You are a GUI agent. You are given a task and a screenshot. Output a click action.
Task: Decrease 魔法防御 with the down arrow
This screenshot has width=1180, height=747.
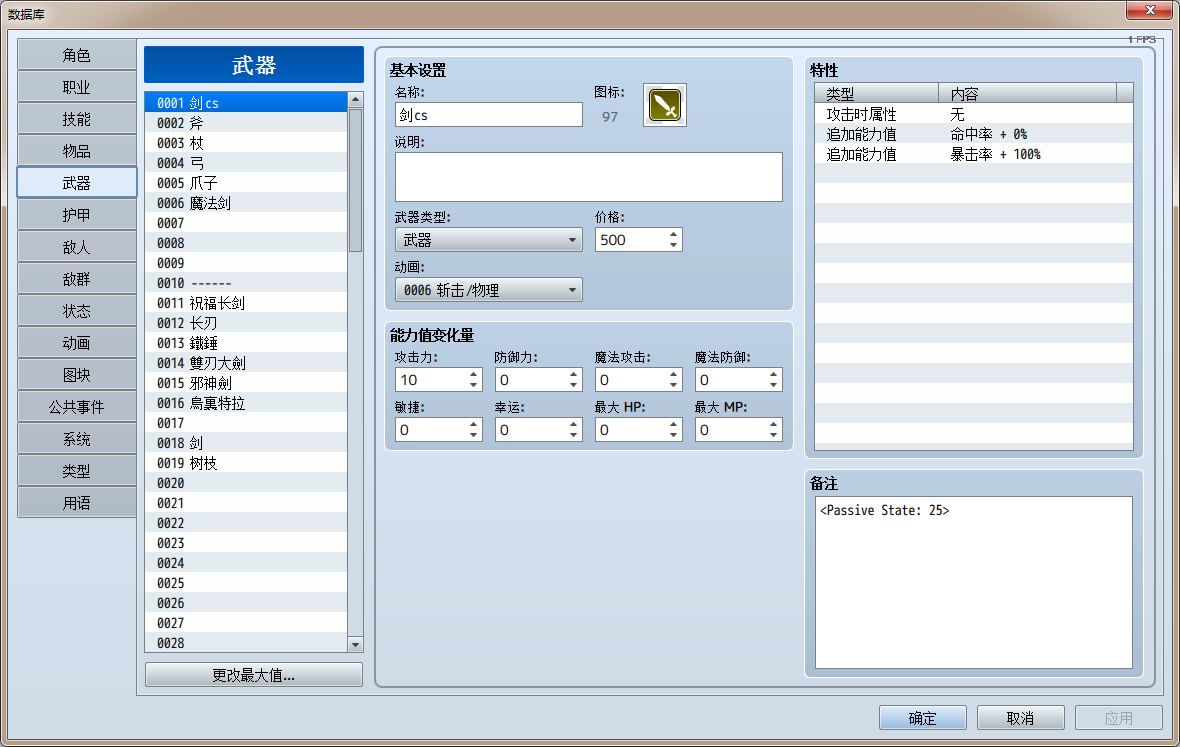coord(774,385)
